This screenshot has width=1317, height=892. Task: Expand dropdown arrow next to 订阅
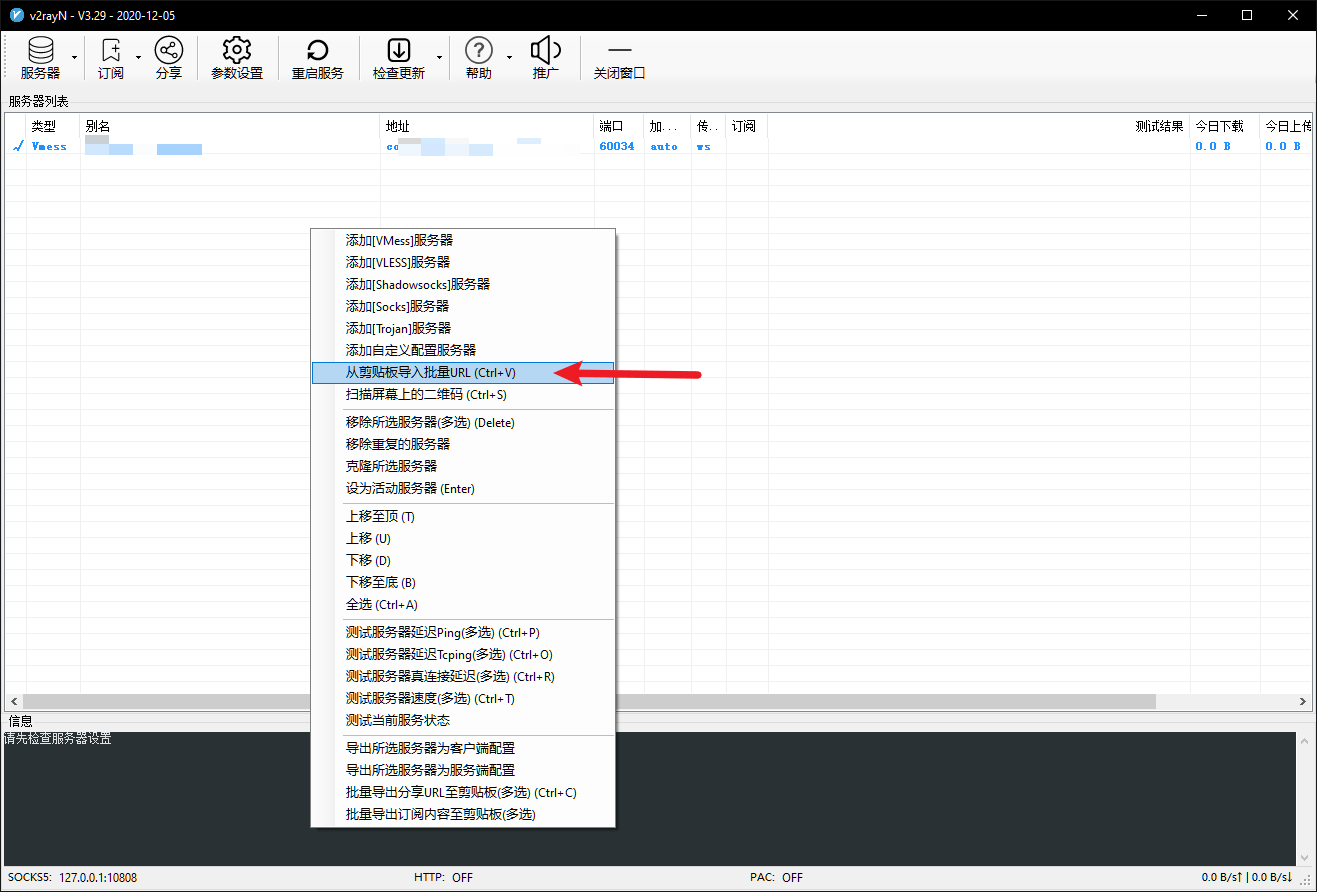click(x=138, y=58)
